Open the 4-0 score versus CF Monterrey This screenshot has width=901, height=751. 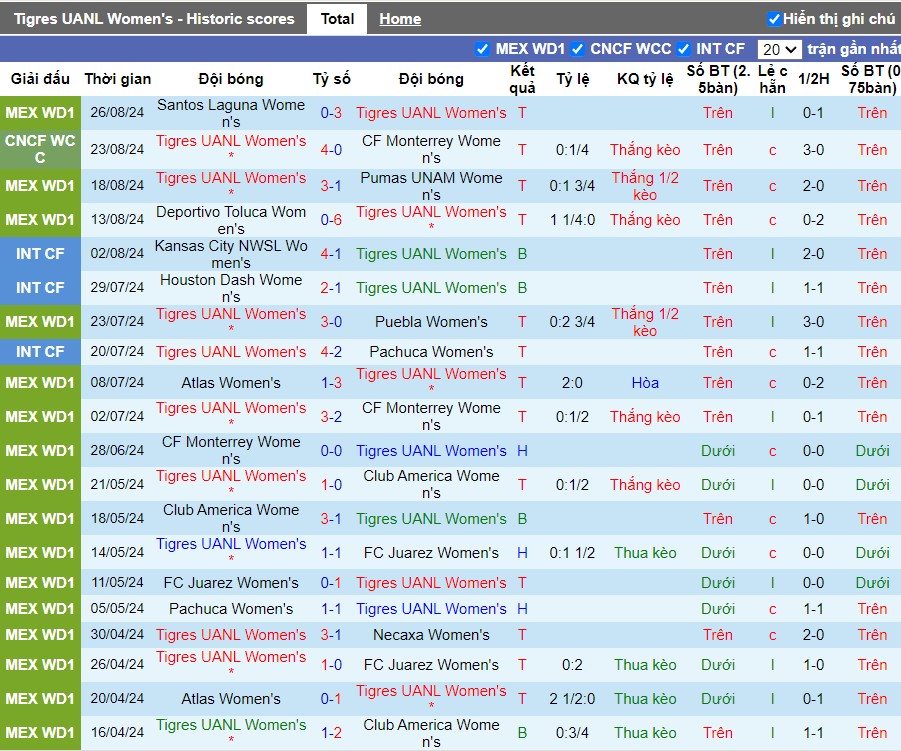coord(331,149)
